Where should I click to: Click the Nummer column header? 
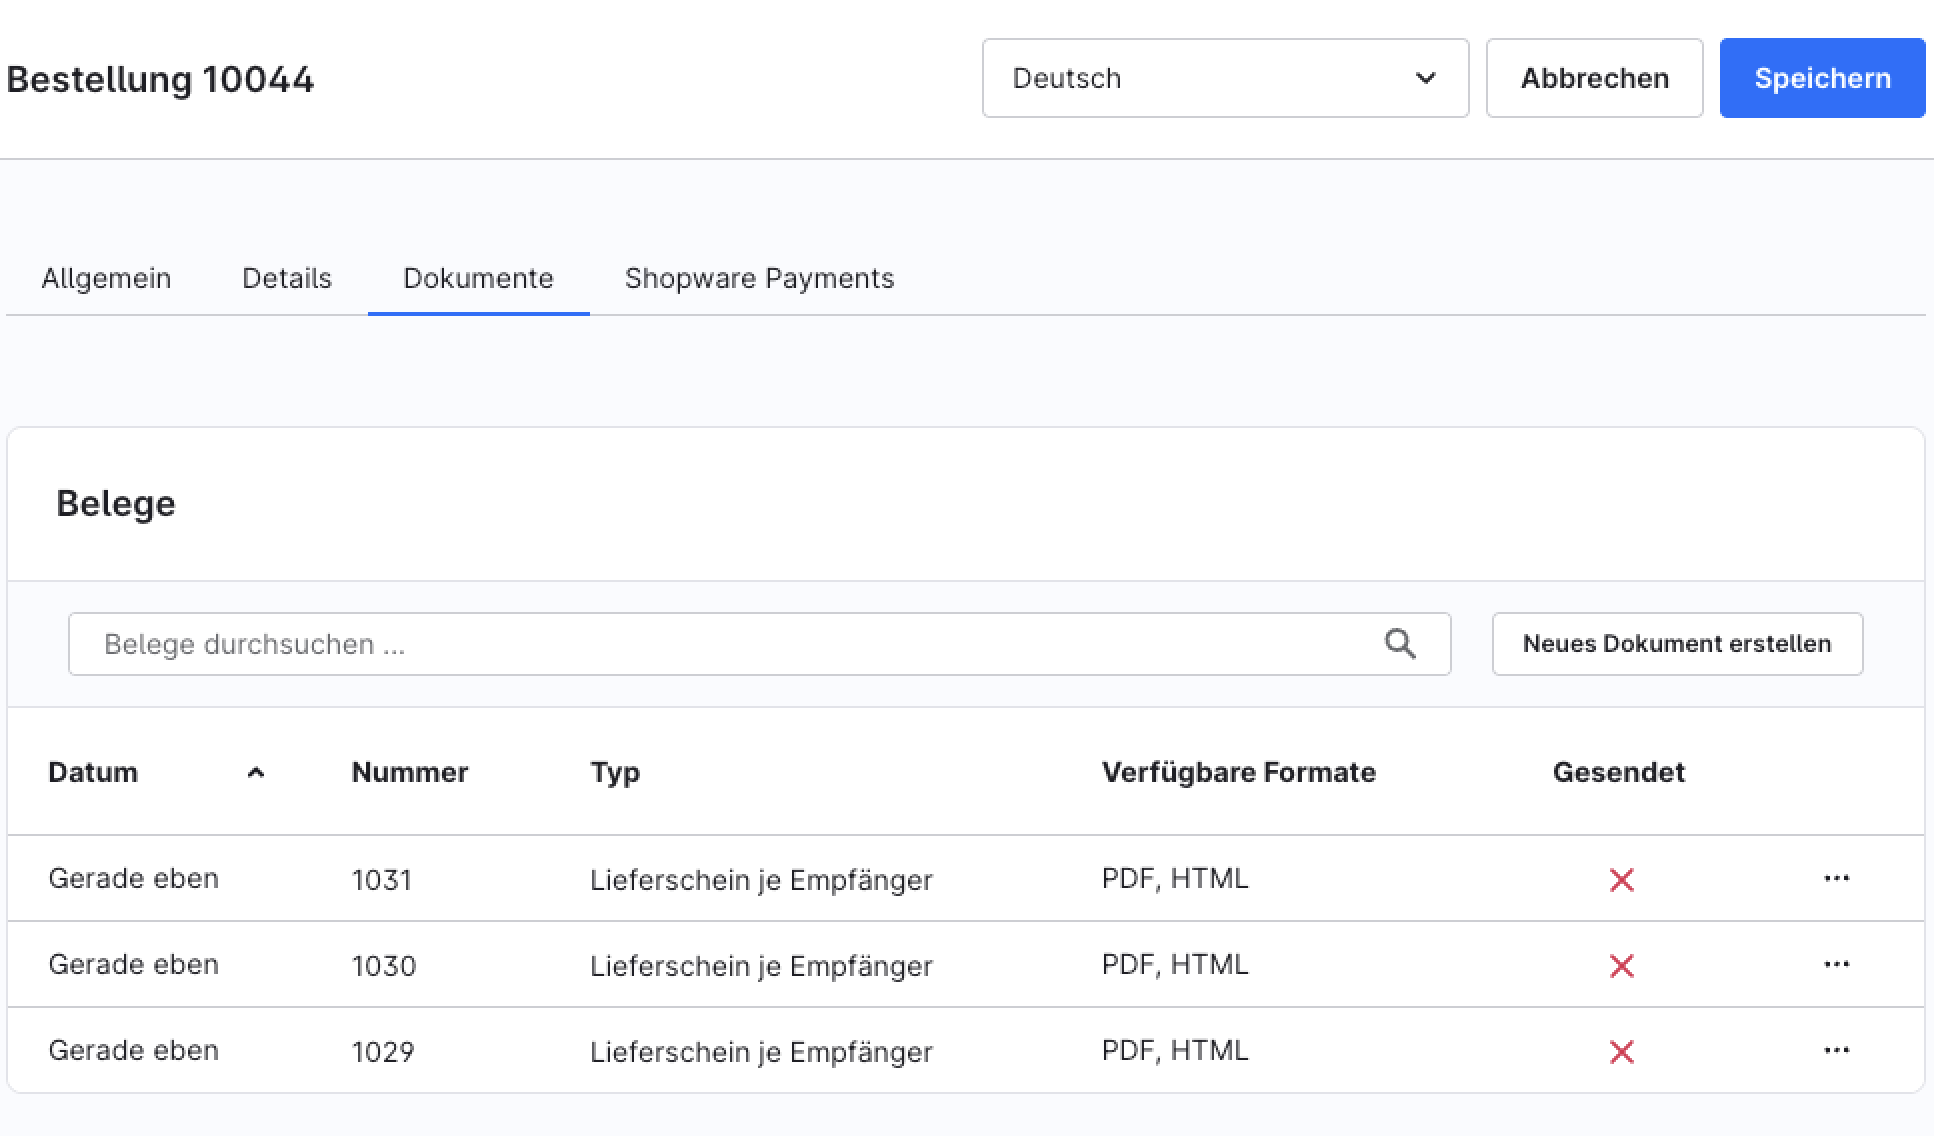410,772
